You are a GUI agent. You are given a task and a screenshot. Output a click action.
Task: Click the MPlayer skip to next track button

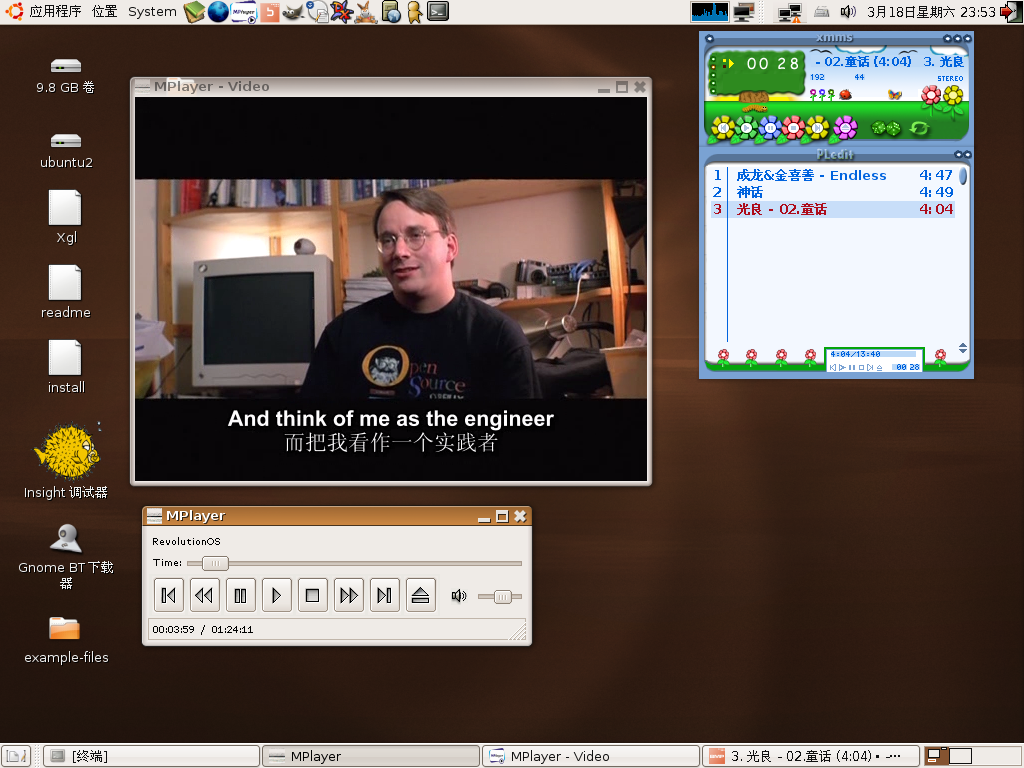coord(384,595)
